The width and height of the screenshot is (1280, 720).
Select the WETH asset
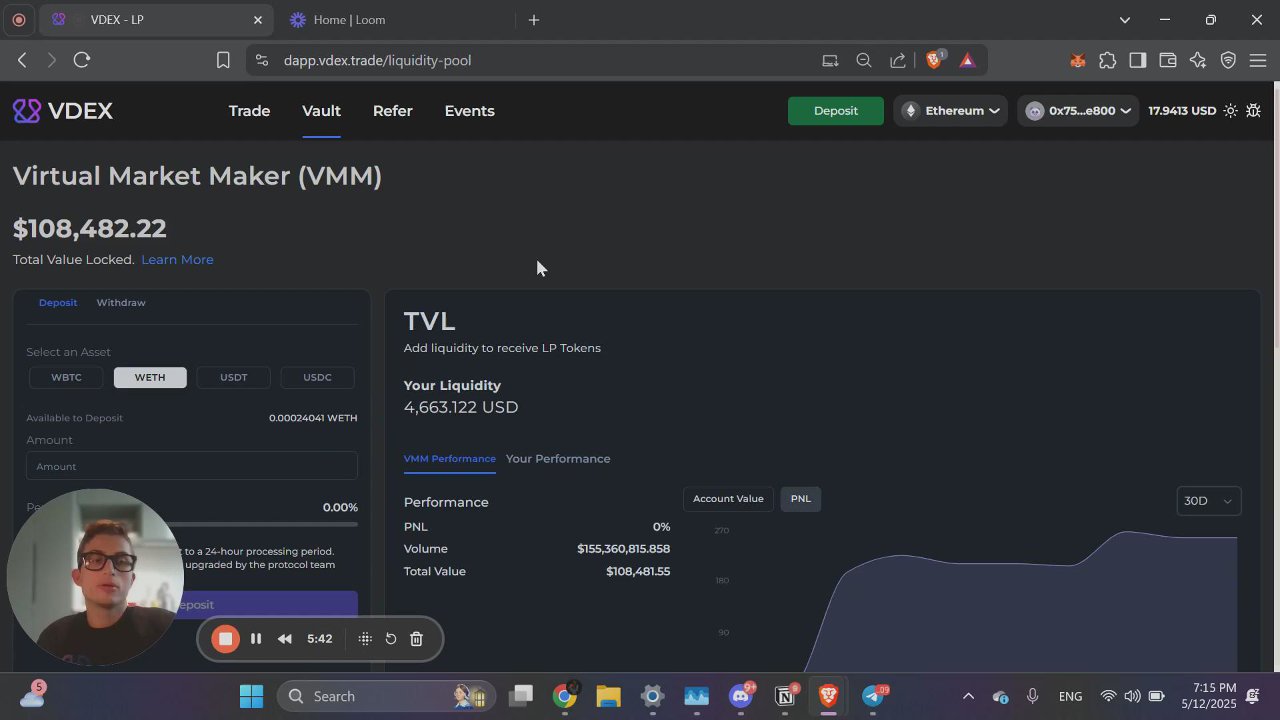pos(150,377)
